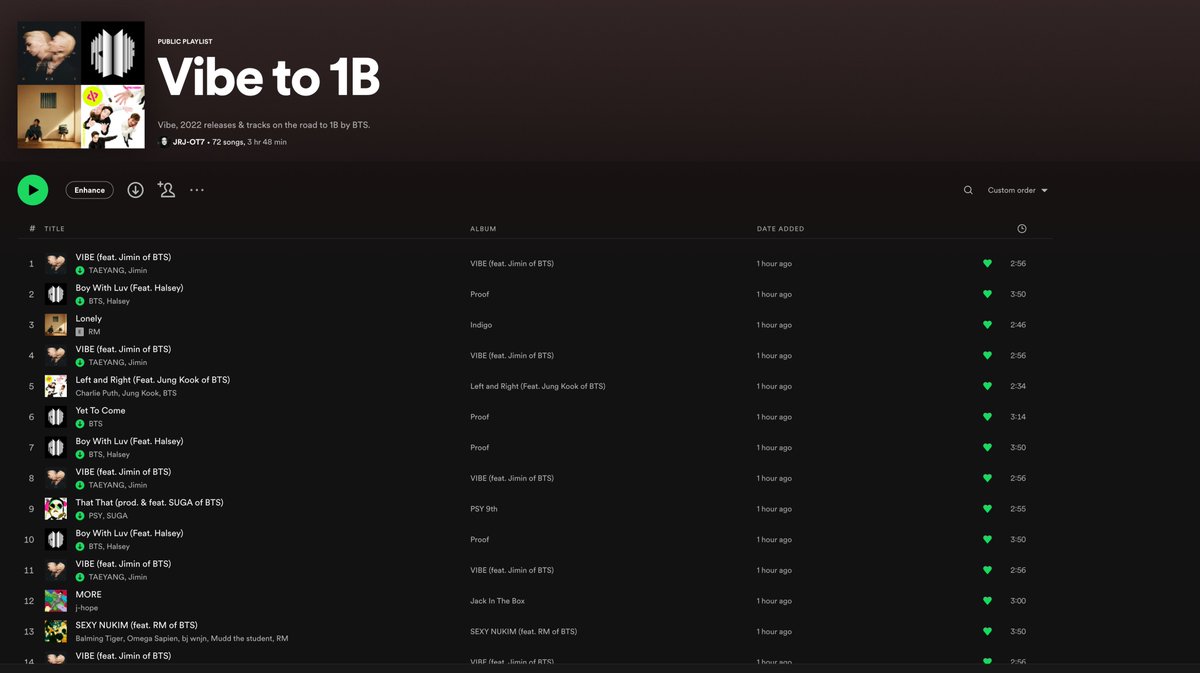
Task: Invite collaborators with the add-user icon
Action: [x=166, y=189]
